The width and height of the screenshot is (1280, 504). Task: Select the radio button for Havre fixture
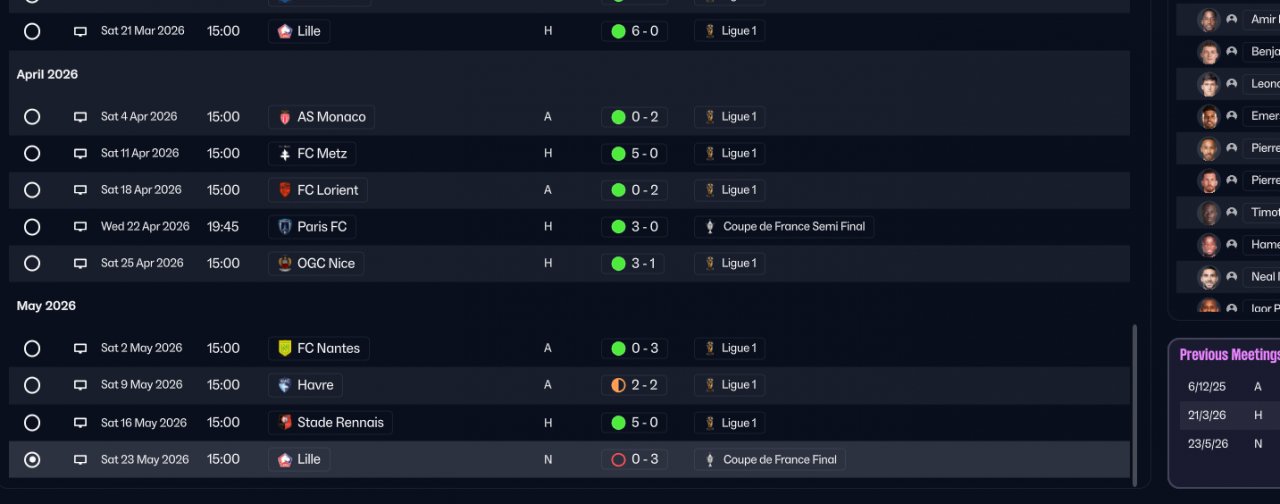[32, 385]
